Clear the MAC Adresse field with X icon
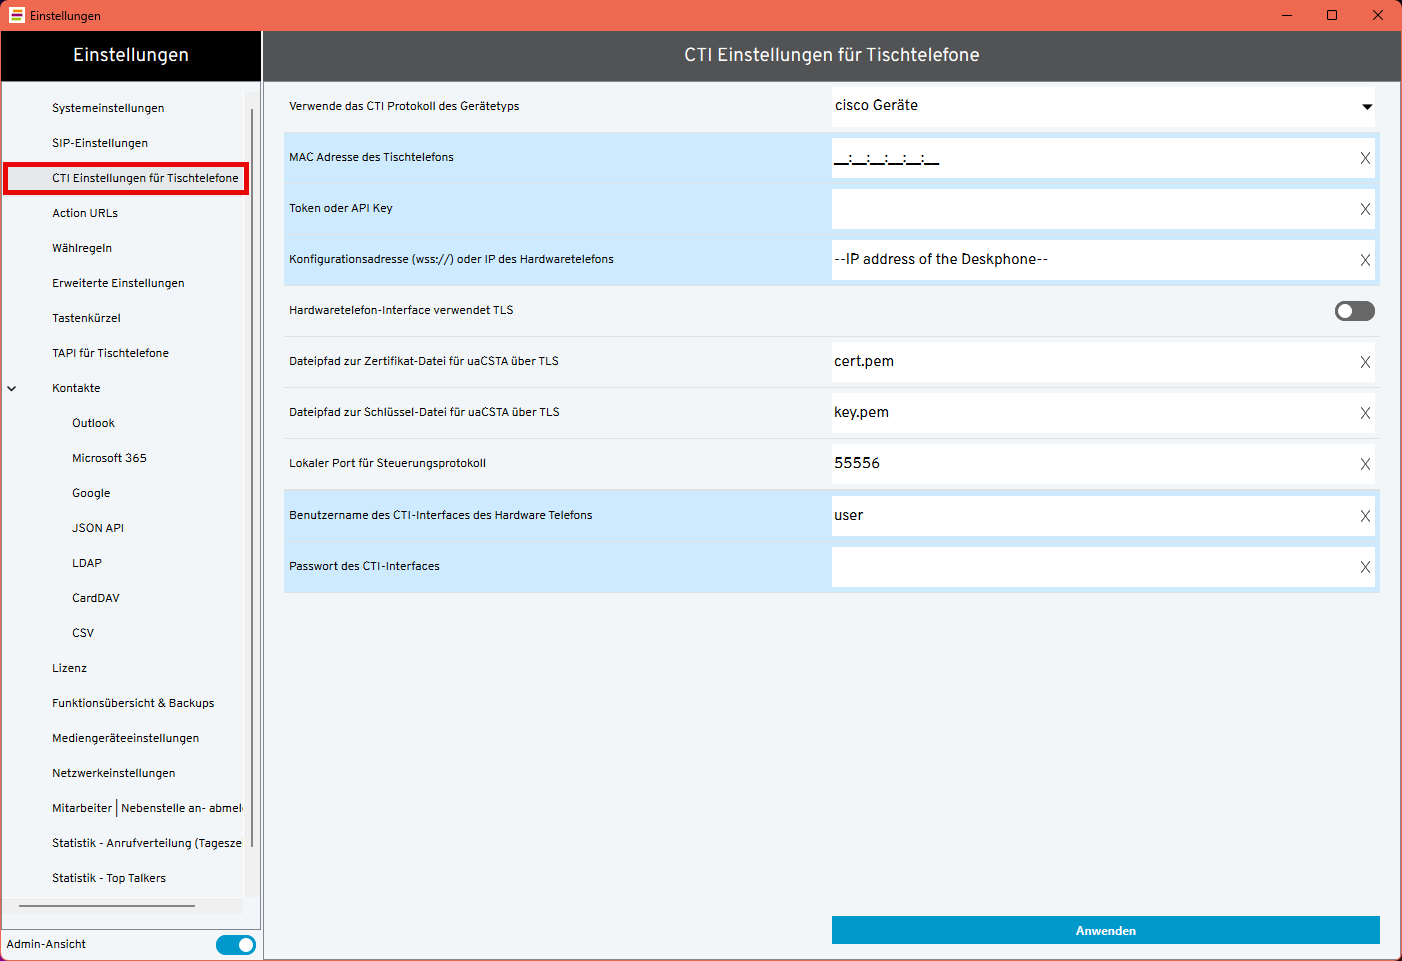This screenshot has height=961, width=1402. point(1365,158)
